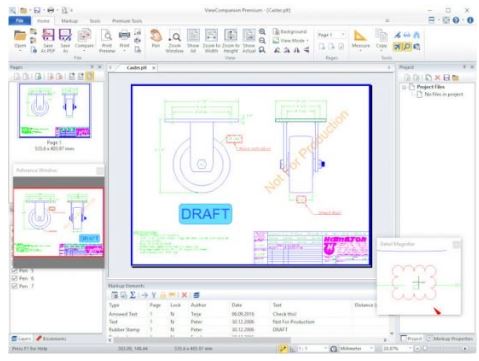Click the Author column header

tap(198, 305)
